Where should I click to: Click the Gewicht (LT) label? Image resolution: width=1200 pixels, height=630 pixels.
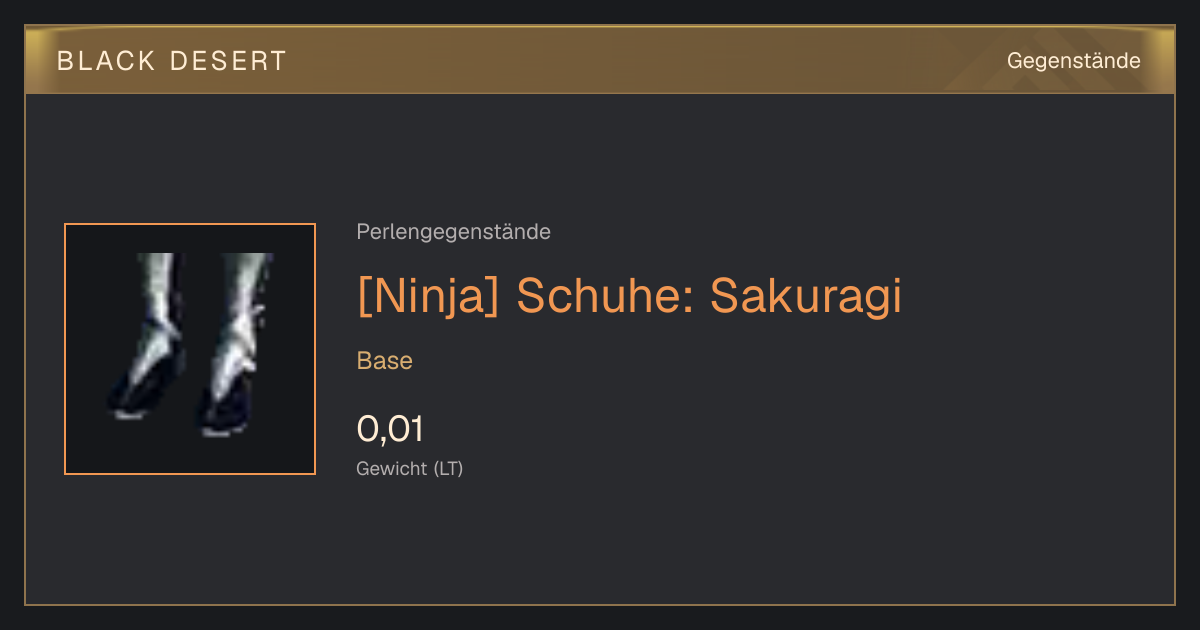tap(410, 468)
